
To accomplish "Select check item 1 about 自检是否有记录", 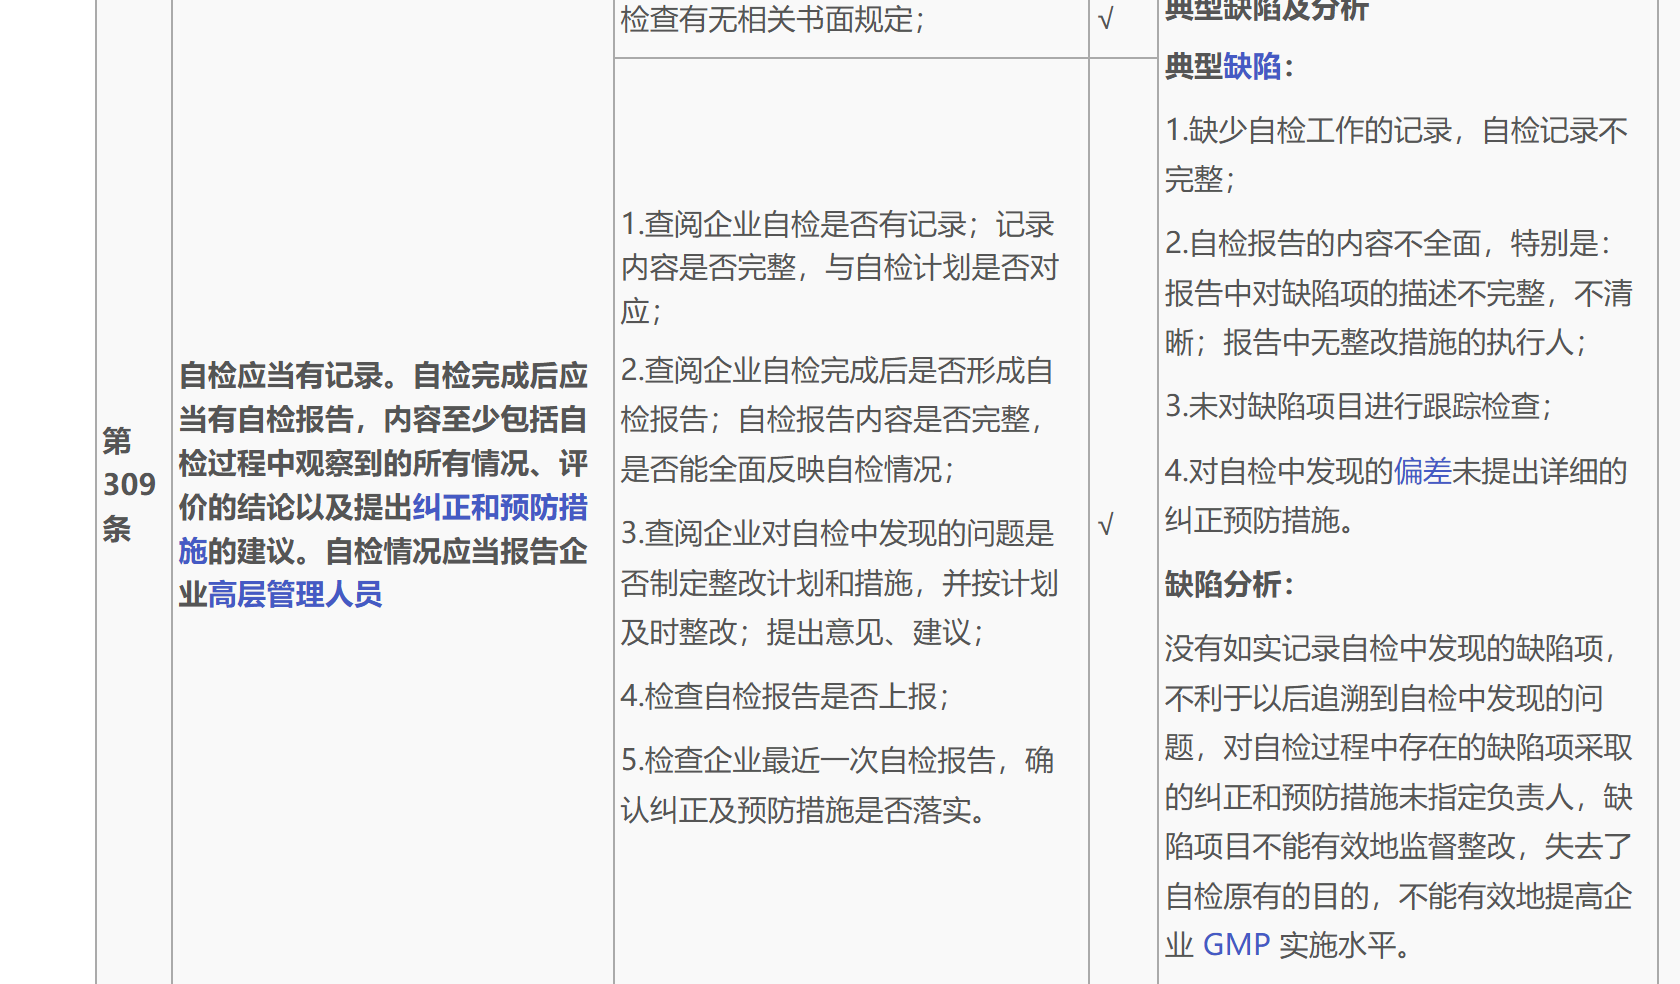I will click(839, 268).
